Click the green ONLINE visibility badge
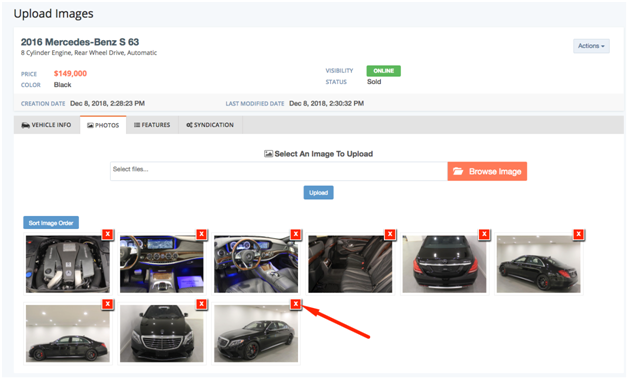628x379 pixels. pyautogui.click(x=384, y=71)
